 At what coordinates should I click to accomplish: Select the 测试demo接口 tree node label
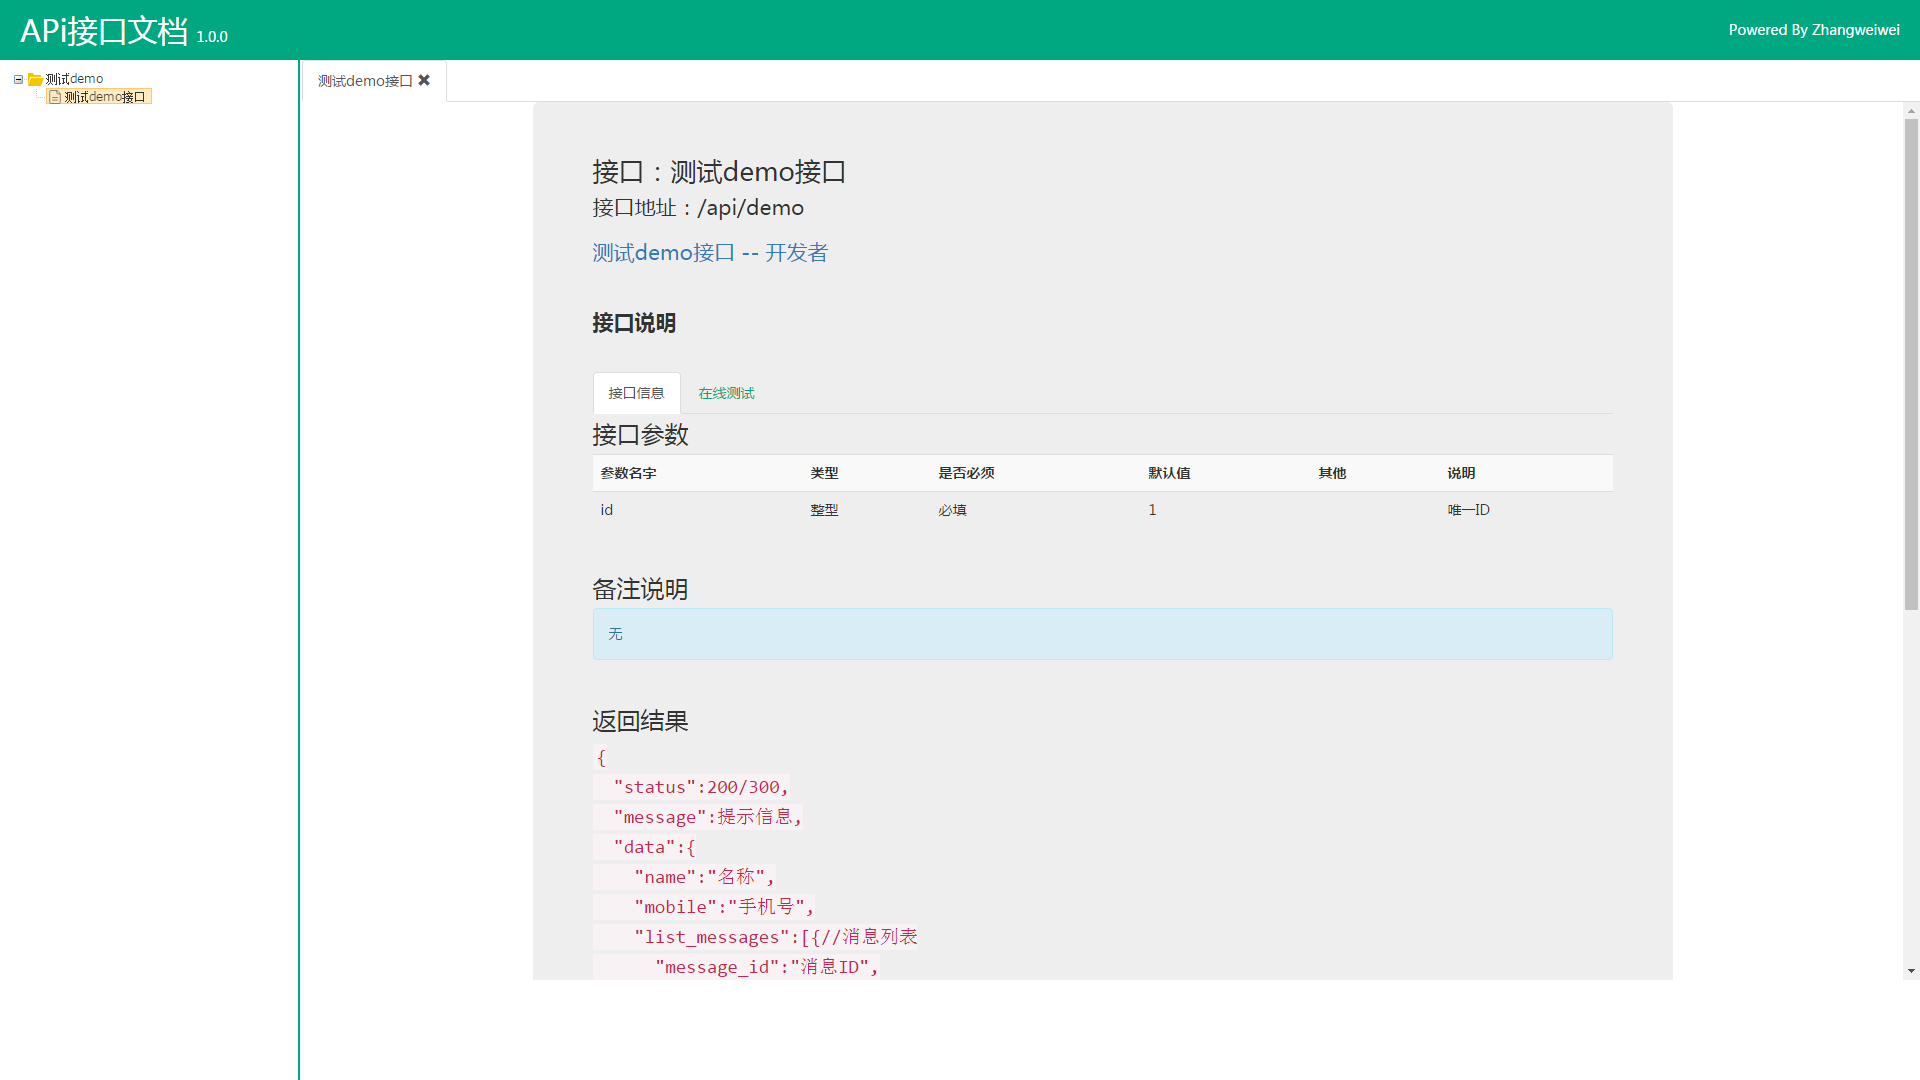coord(105,97)
